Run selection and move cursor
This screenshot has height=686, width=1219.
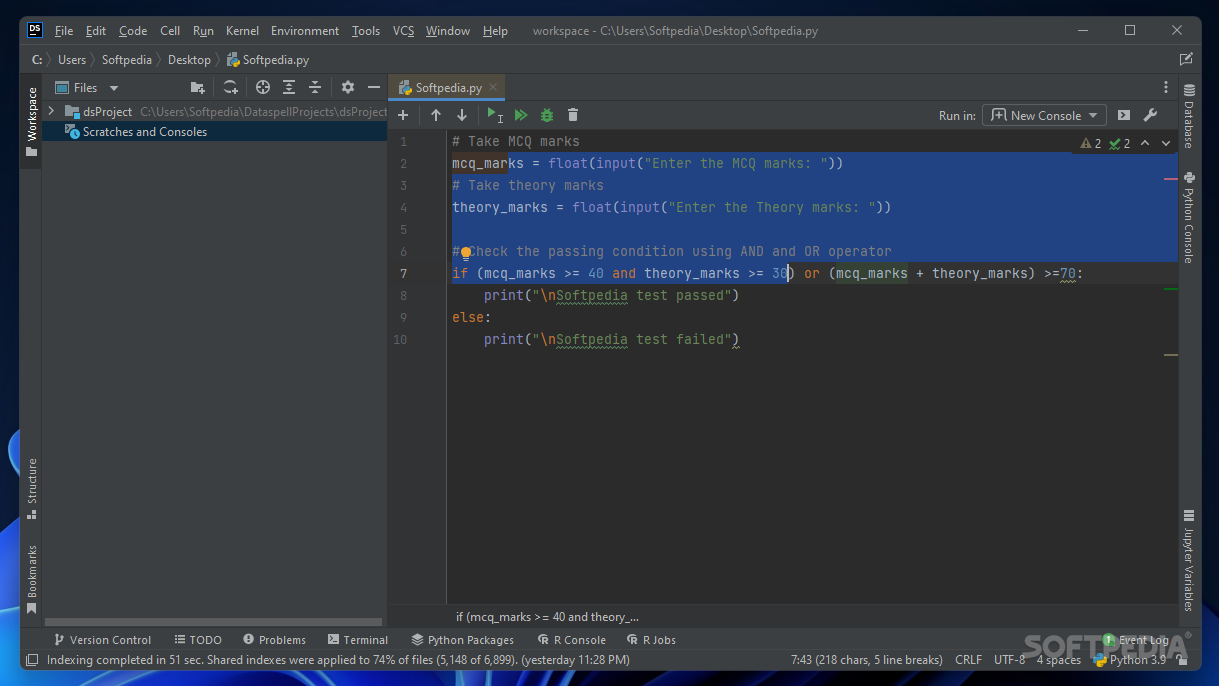[494, 116]
